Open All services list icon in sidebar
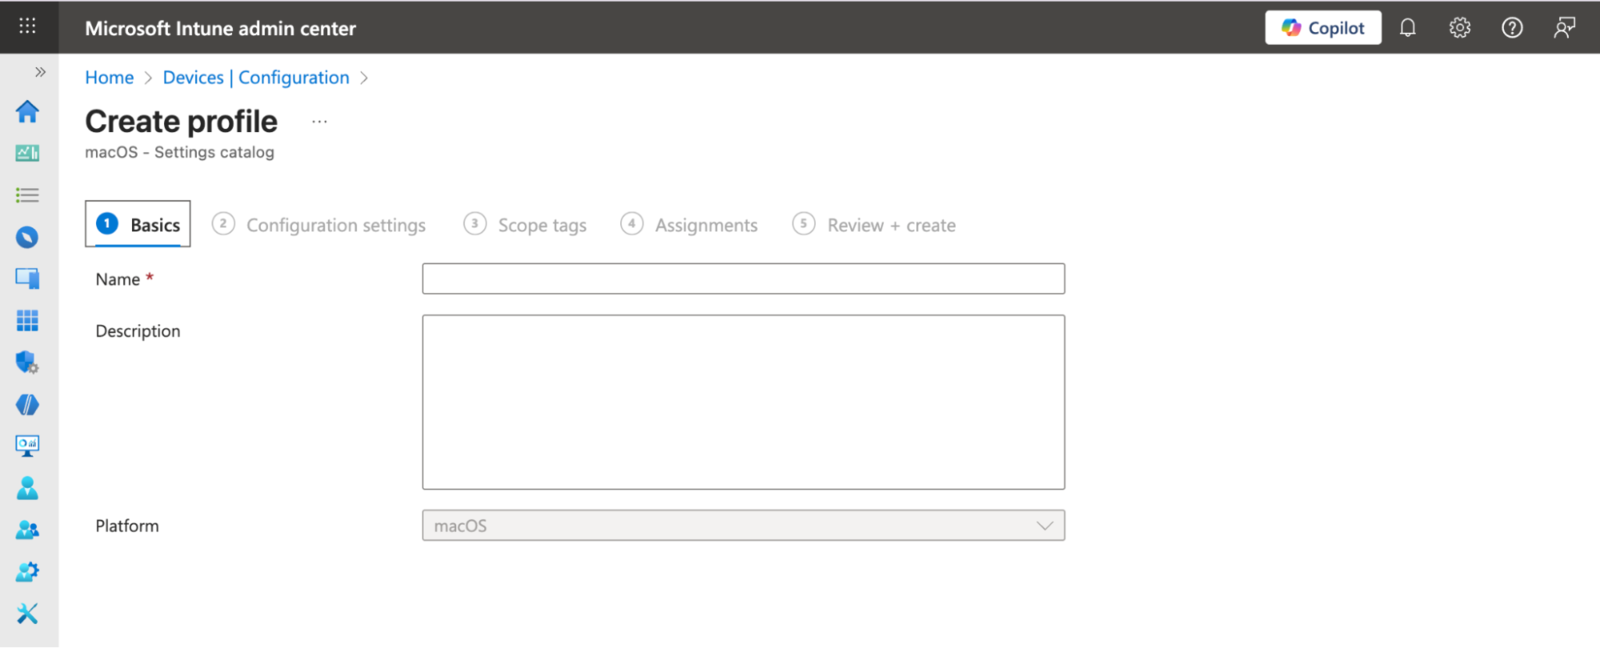 coord(28,195)
